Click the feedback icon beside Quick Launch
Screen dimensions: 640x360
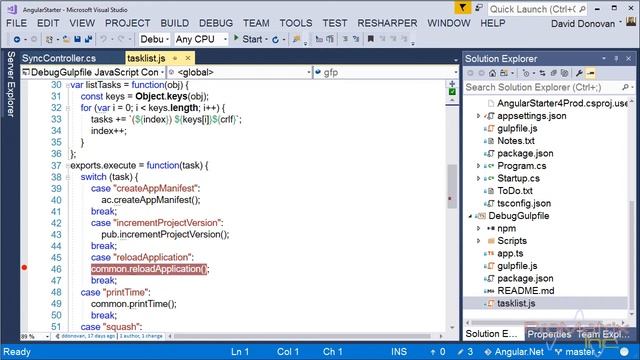(479, 8)
